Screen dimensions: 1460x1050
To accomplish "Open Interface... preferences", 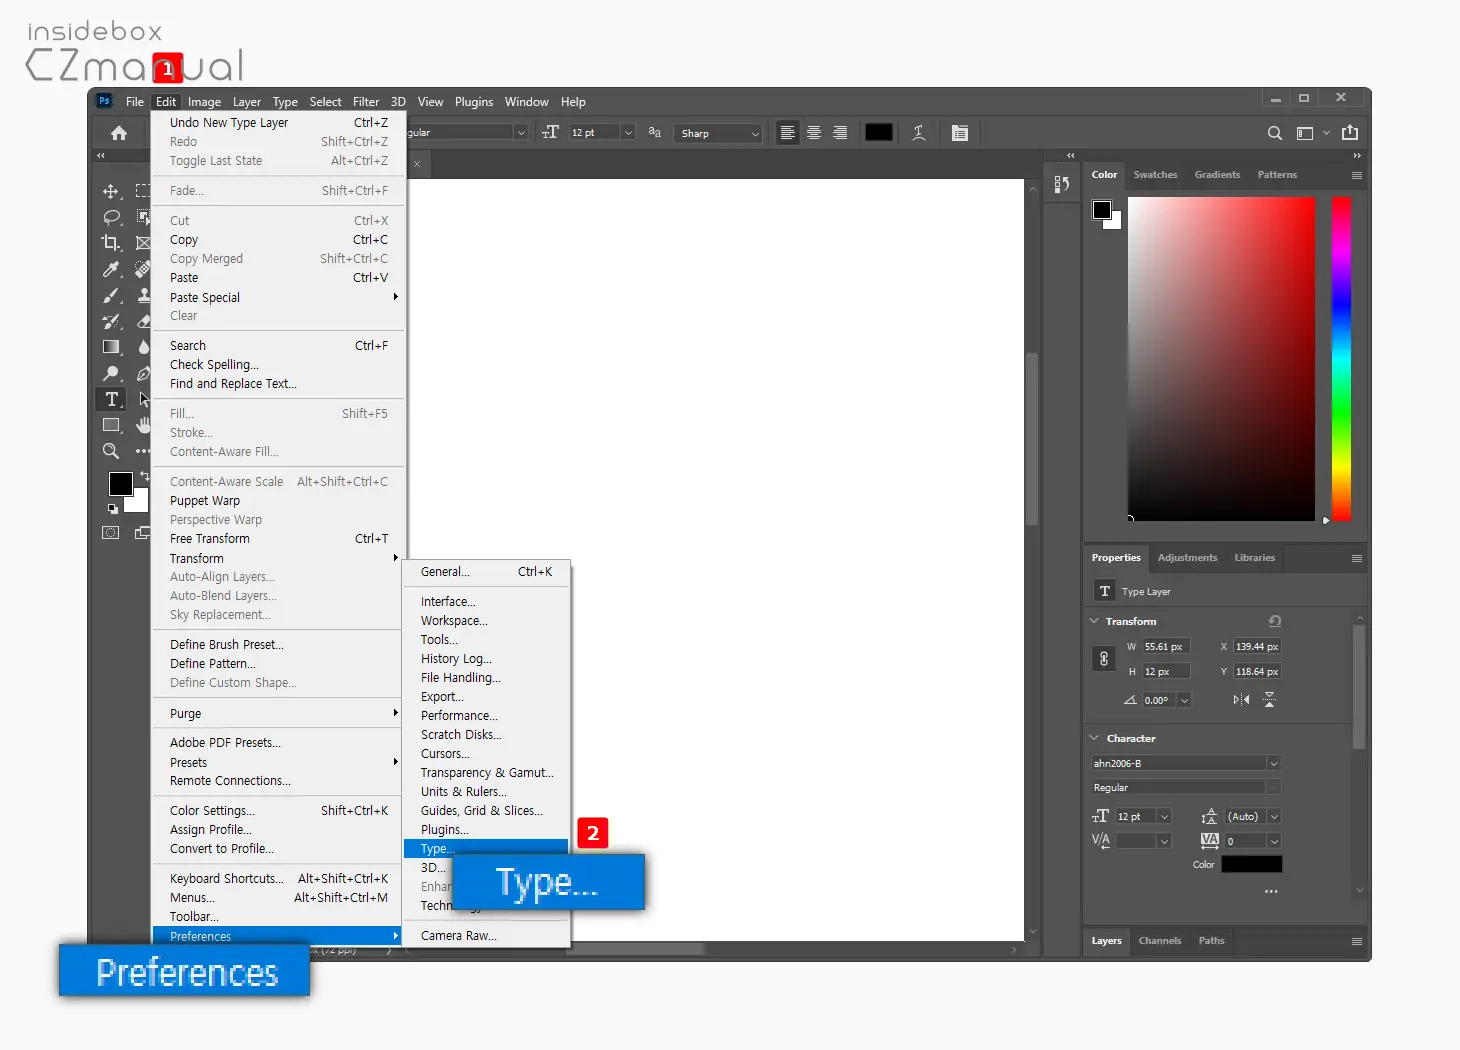I will (x=486, y=602).
